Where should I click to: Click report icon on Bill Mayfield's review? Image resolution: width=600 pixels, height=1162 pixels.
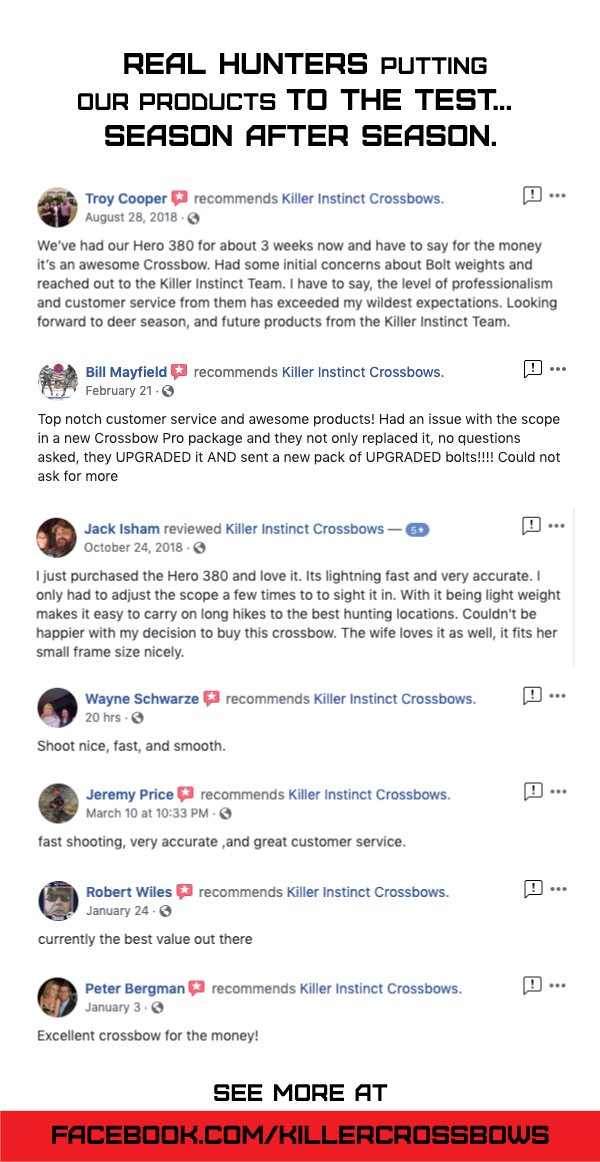tap(532, 370)
